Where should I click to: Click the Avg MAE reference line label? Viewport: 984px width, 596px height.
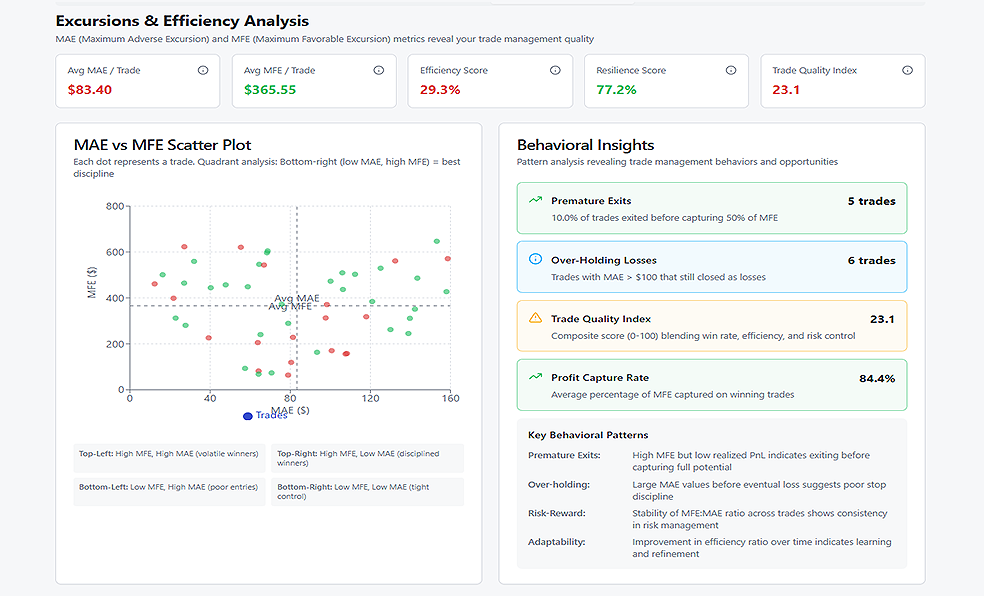click(x=297, y=298)
